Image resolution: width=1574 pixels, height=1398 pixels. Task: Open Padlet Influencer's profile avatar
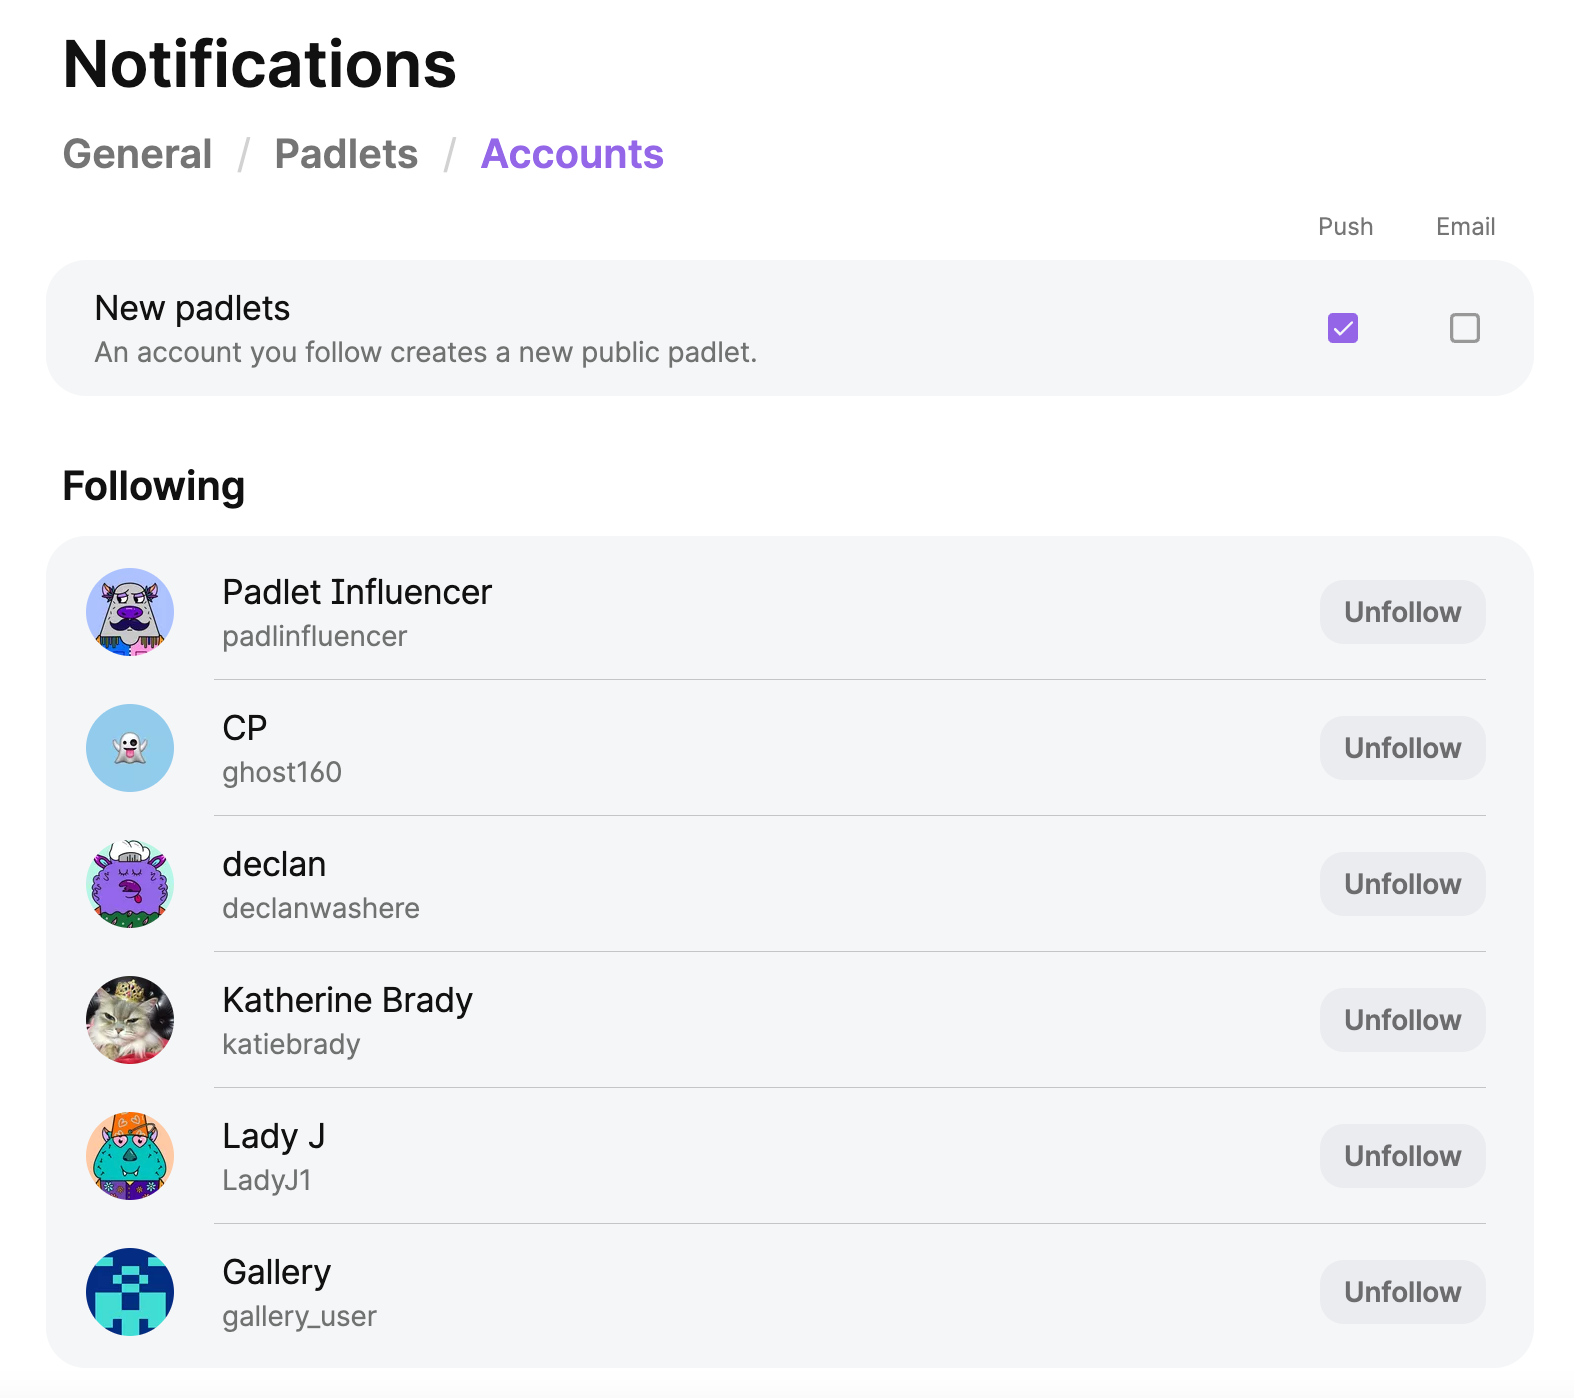[x=130, y=611]
